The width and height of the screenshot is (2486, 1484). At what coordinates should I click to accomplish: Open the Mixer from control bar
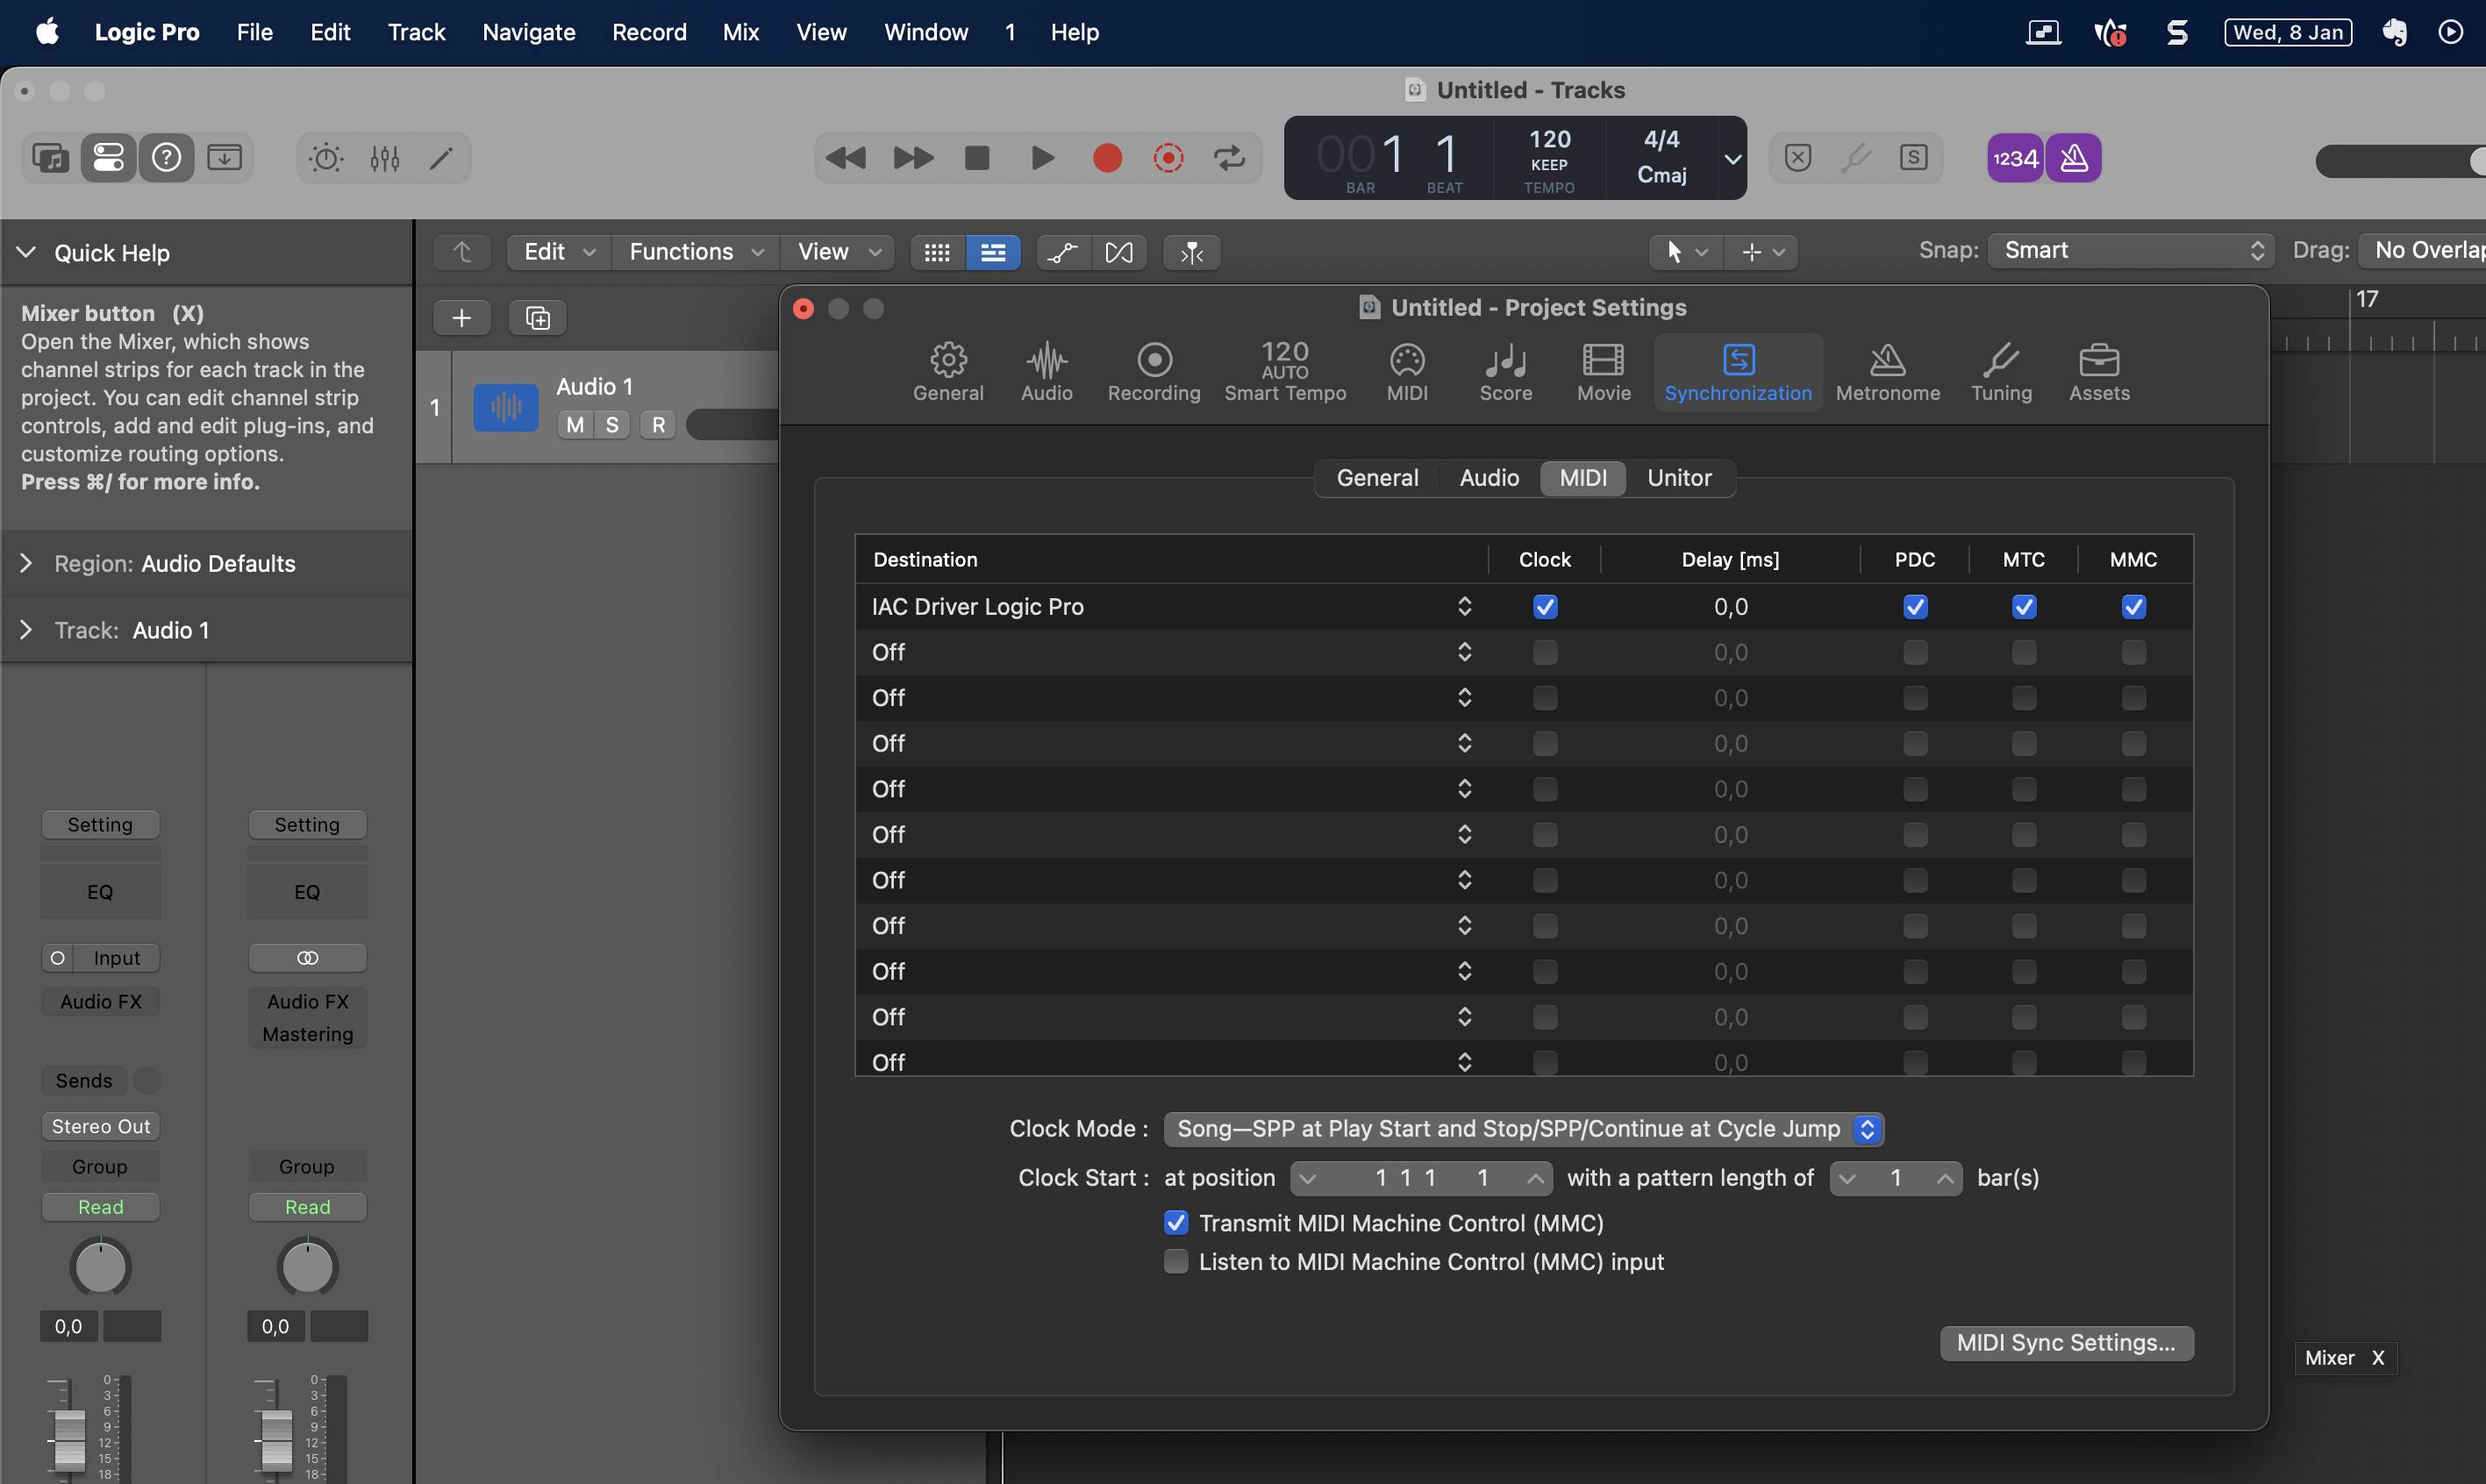[385, 158]
